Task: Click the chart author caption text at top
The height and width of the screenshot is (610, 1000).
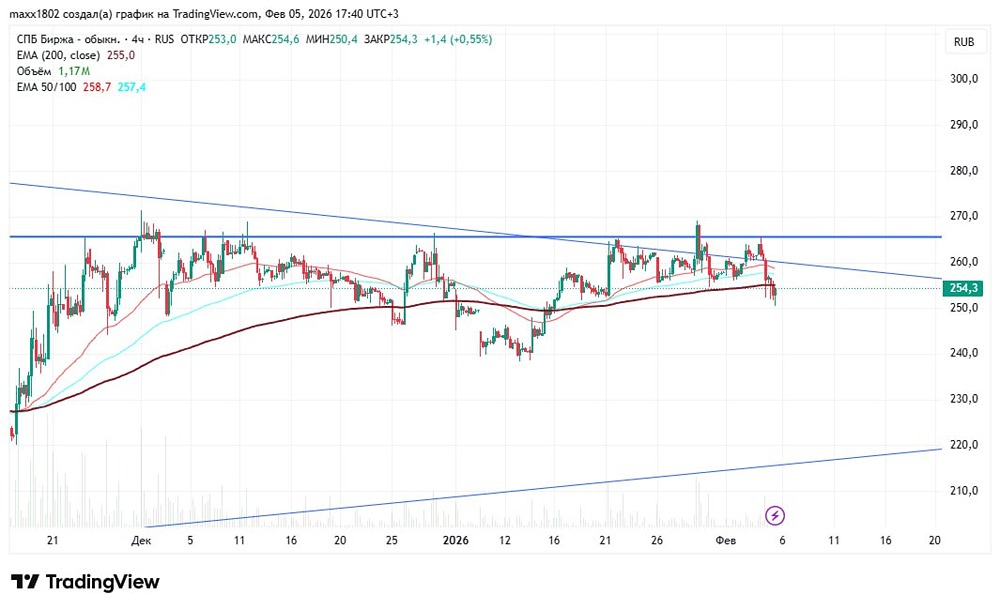Action: [x=204, y=14]
